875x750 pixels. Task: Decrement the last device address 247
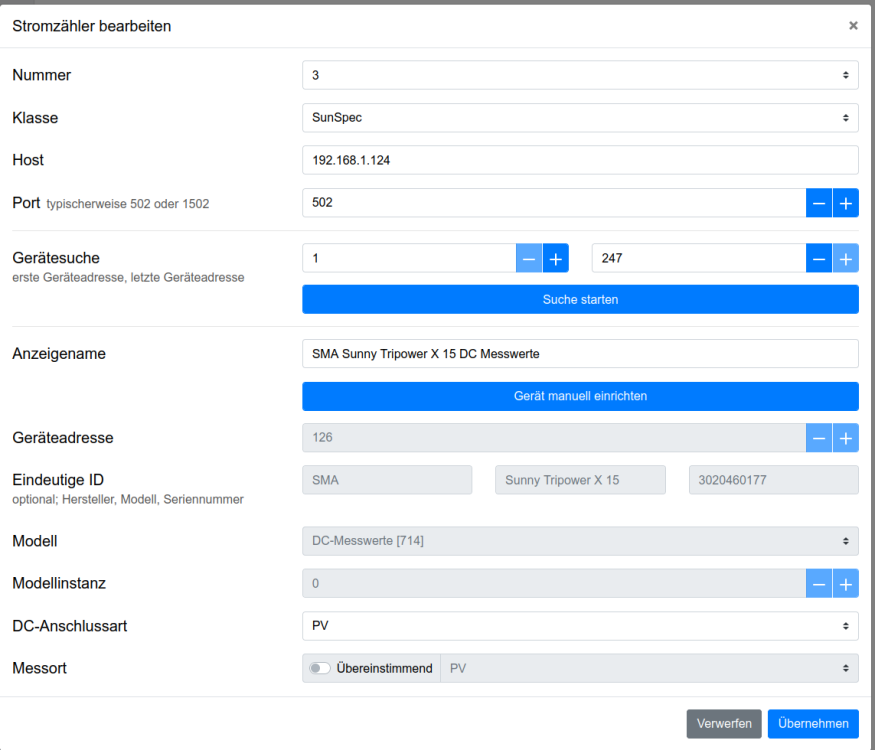click(819, 258)
